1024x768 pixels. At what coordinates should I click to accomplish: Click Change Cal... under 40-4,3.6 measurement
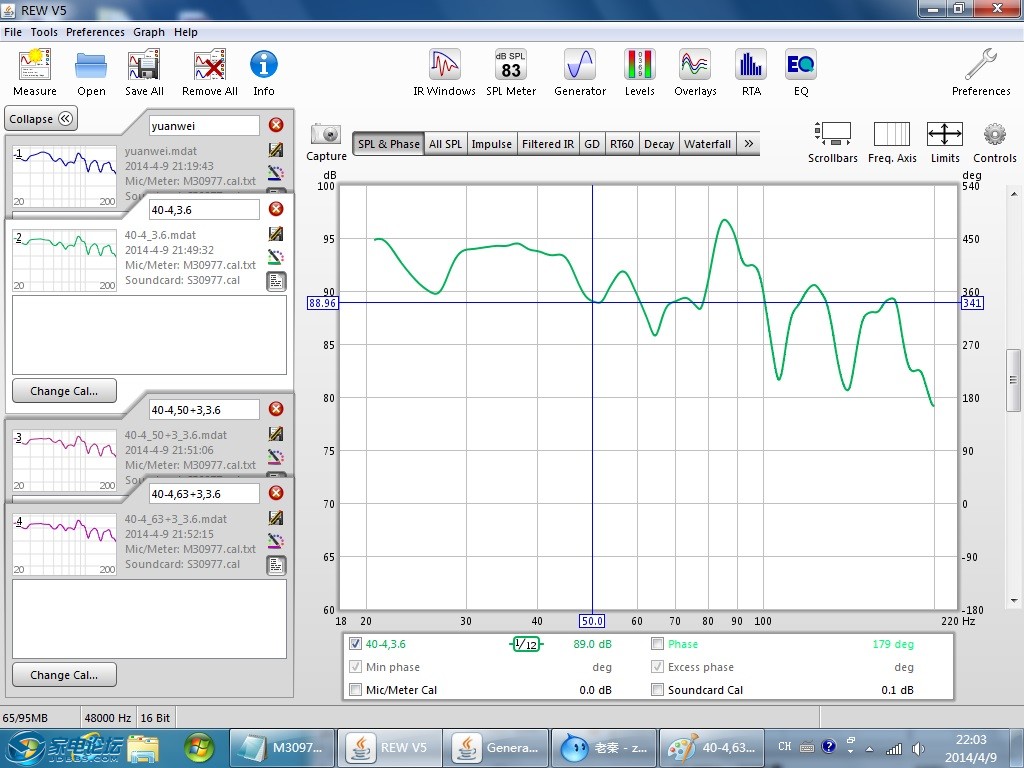[64, 391]
